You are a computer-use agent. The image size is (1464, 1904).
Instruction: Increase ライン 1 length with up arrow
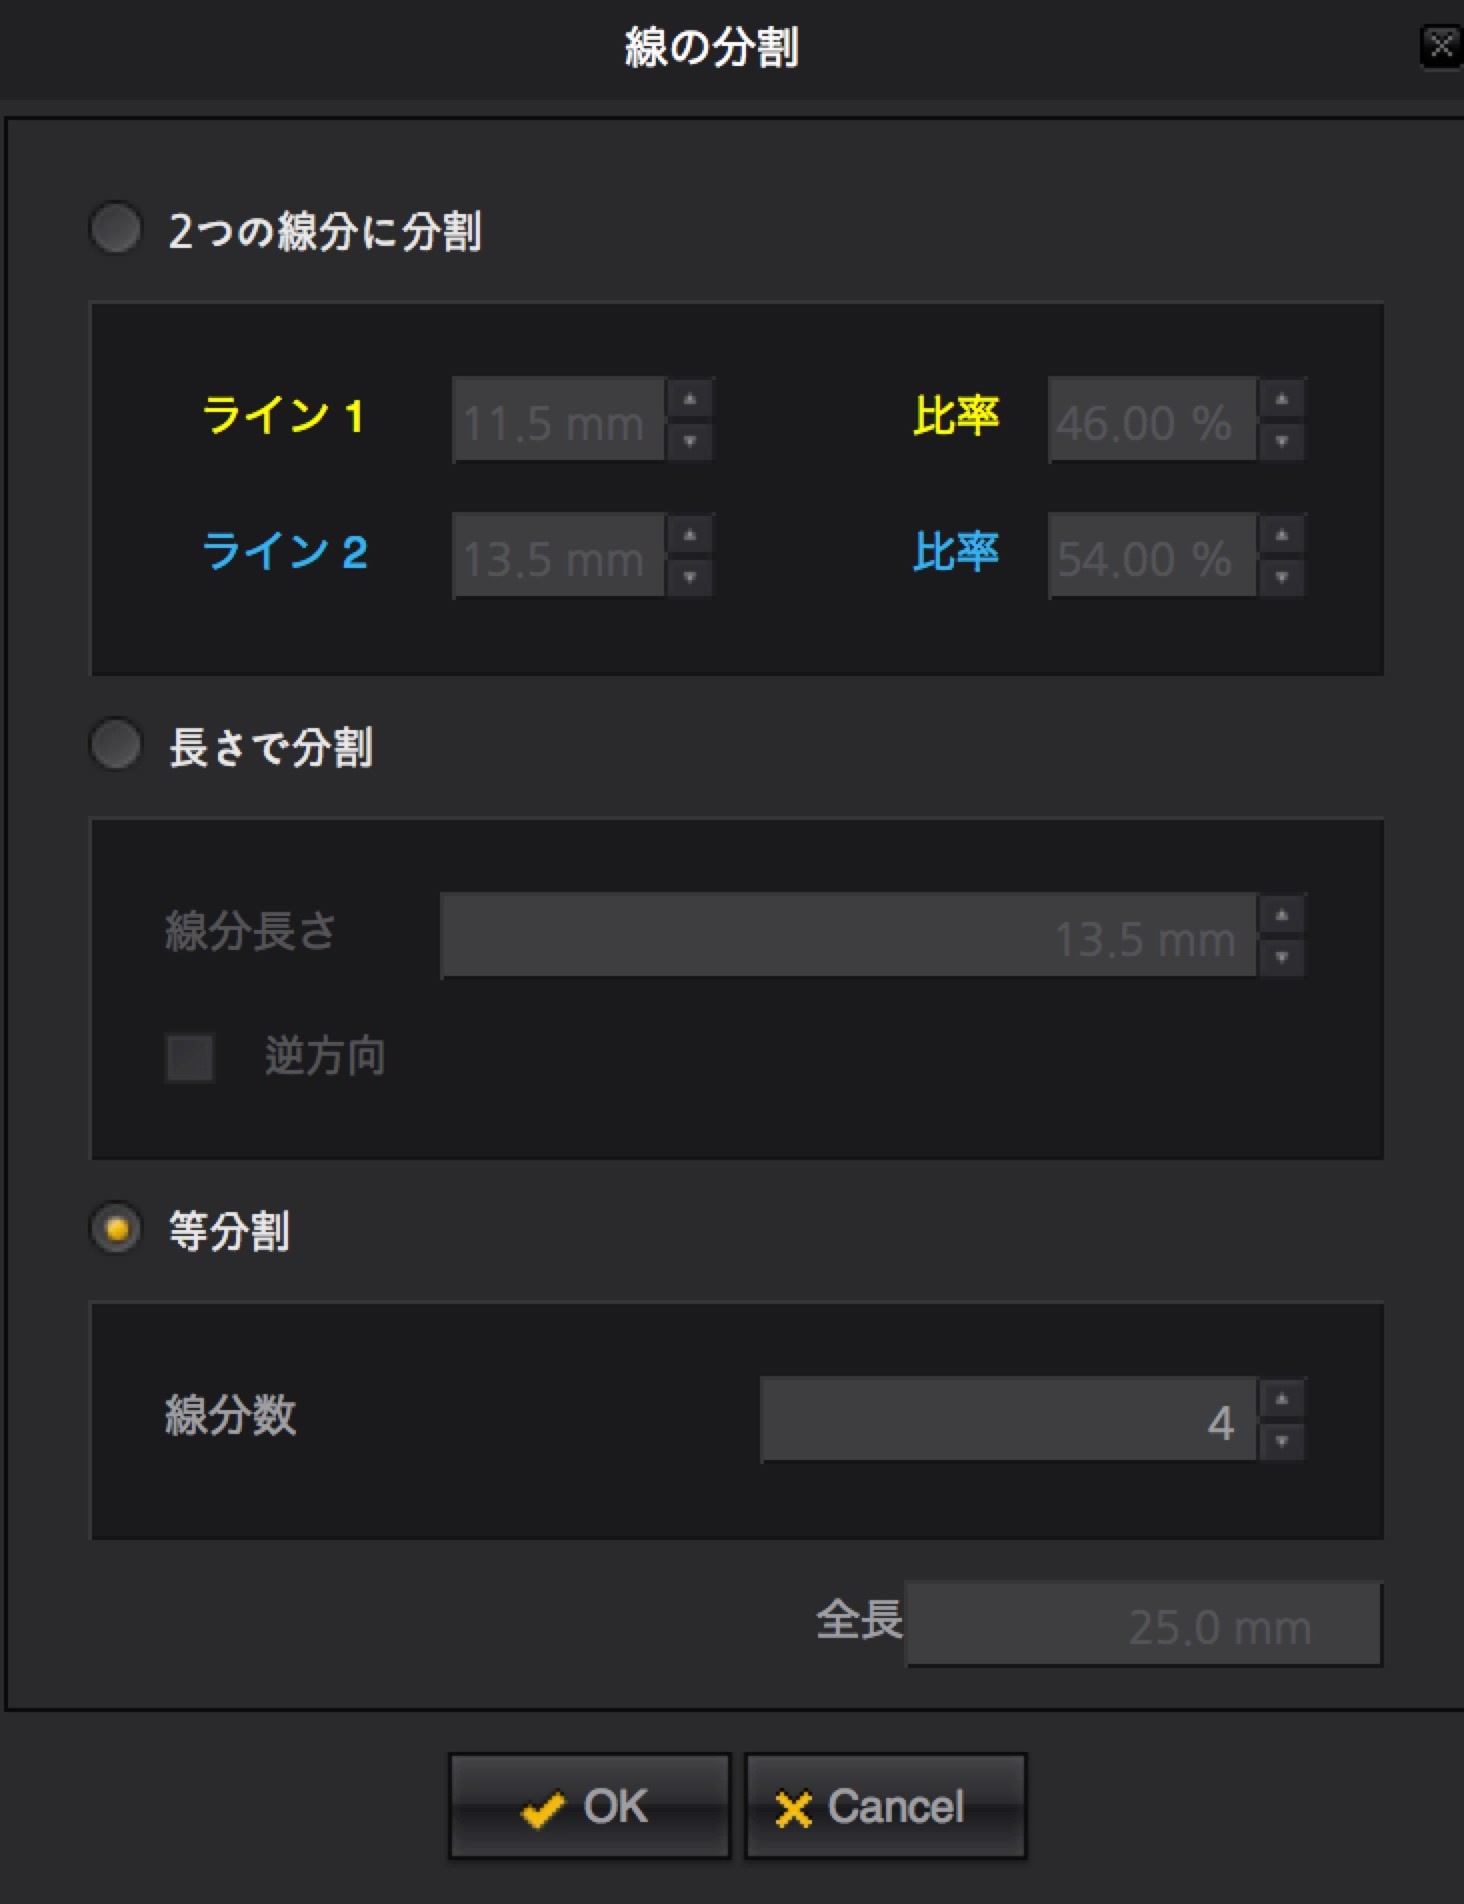[x=690, y=400]
